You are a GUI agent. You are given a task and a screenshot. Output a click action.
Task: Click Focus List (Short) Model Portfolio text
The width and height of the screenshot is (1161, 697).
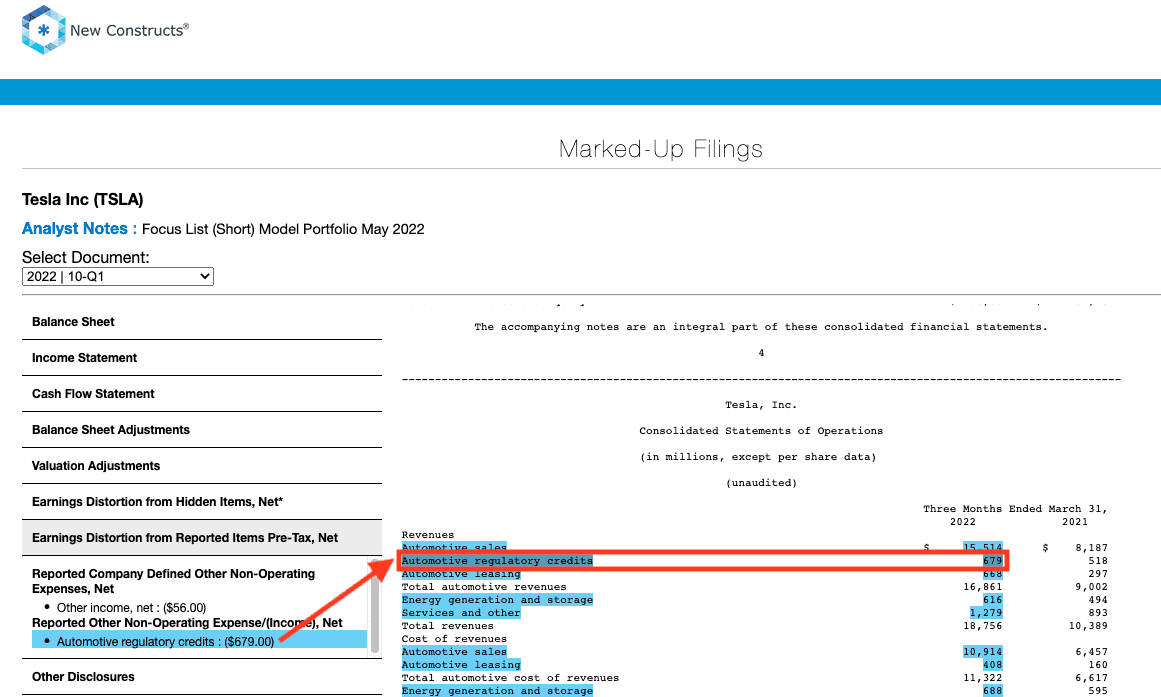click(x=283, y=229)
